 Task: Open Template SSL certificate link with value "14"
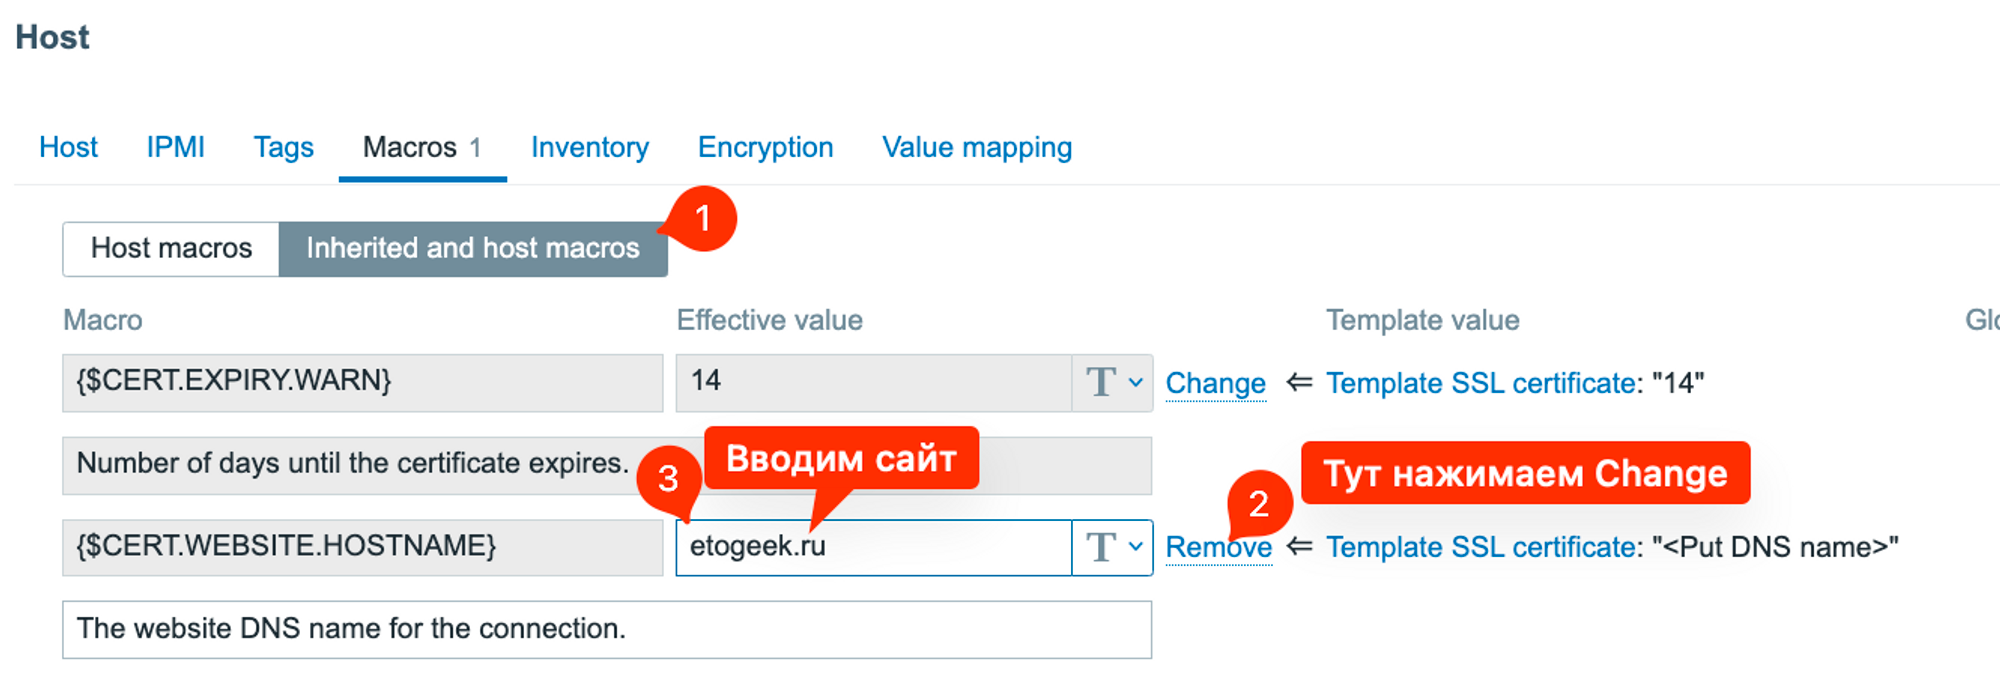coord(1480,383)
